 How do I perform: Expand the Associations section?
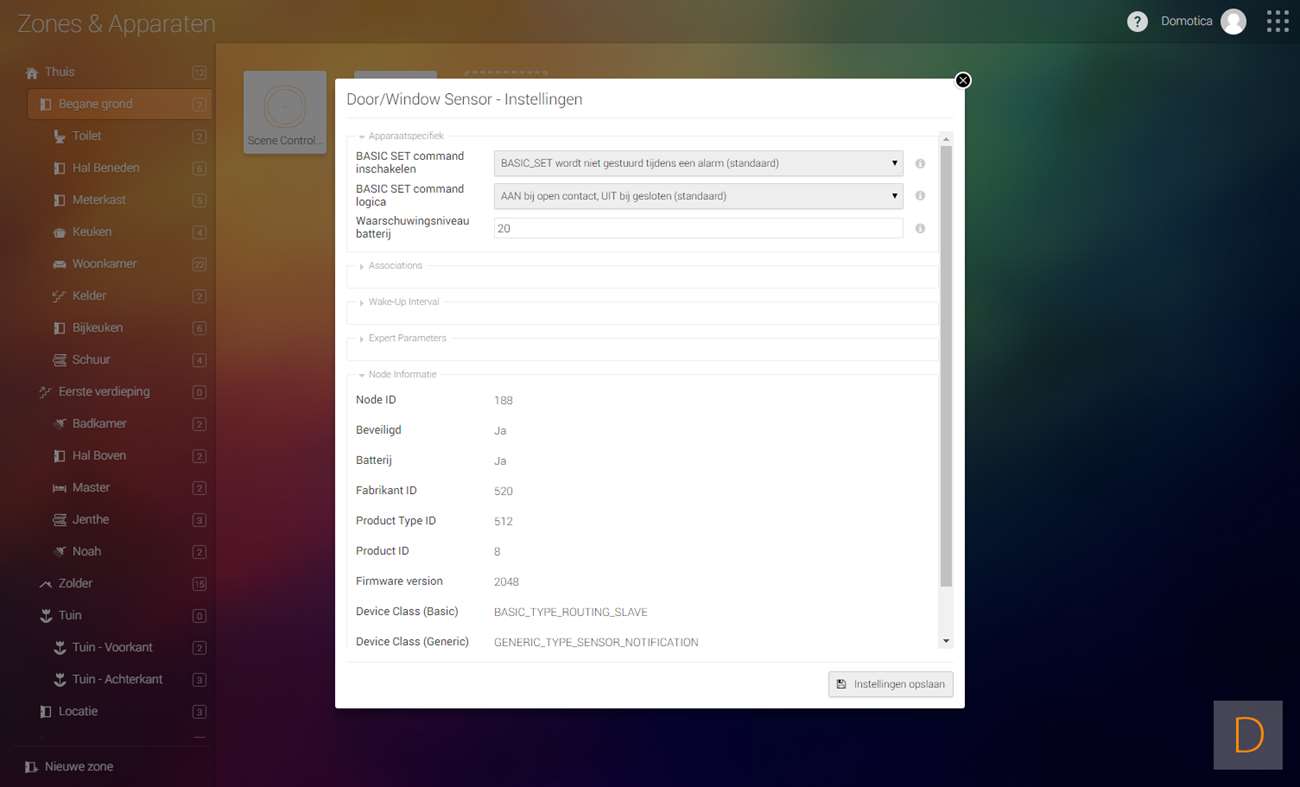tap(395, 266)
